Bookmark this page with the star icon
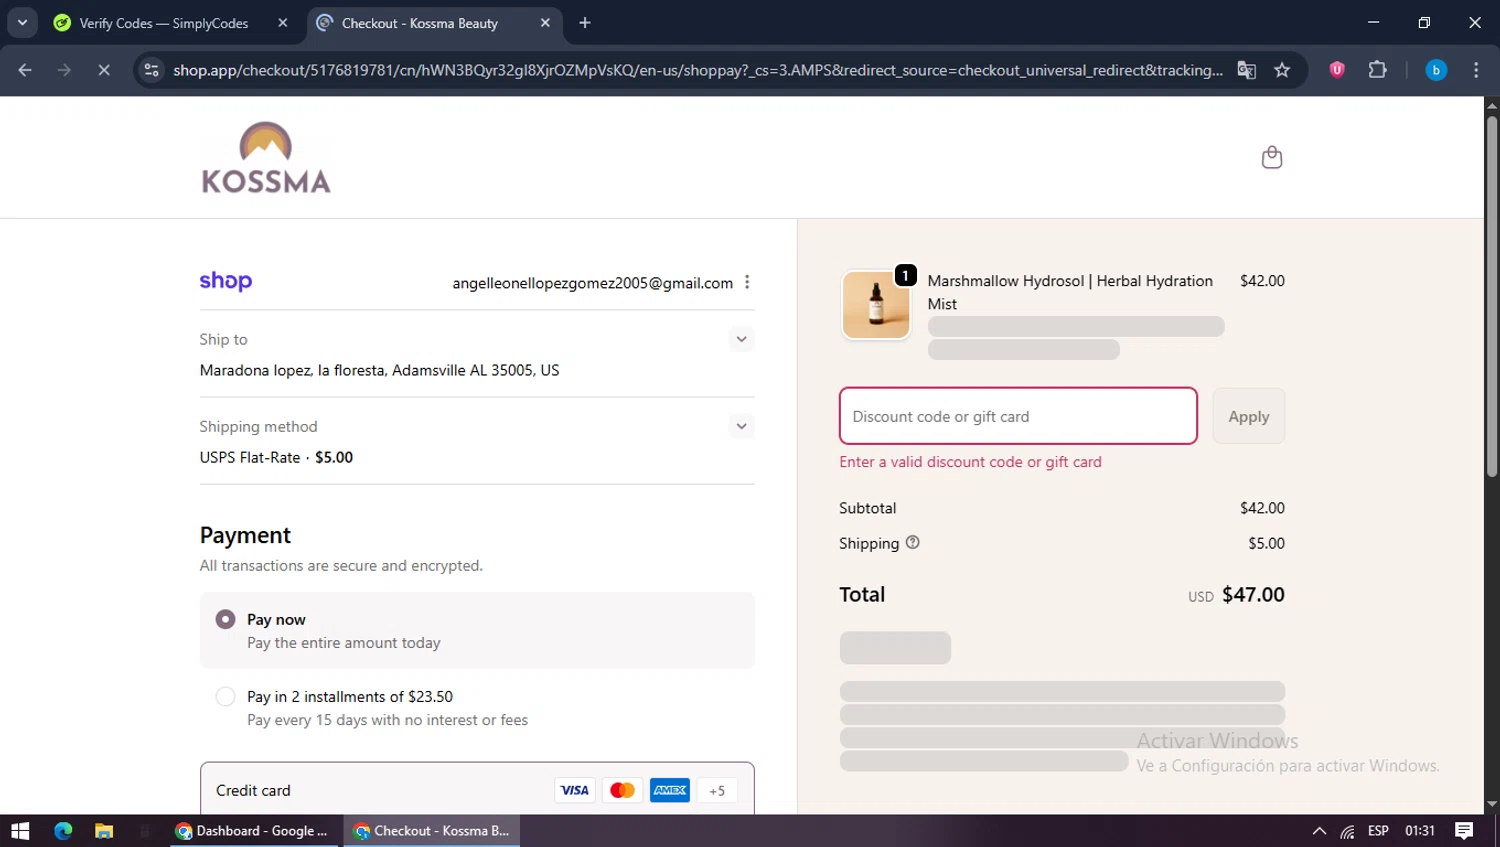Image resolution: width=1500 pixels, height=847 pixels. 1282,70
